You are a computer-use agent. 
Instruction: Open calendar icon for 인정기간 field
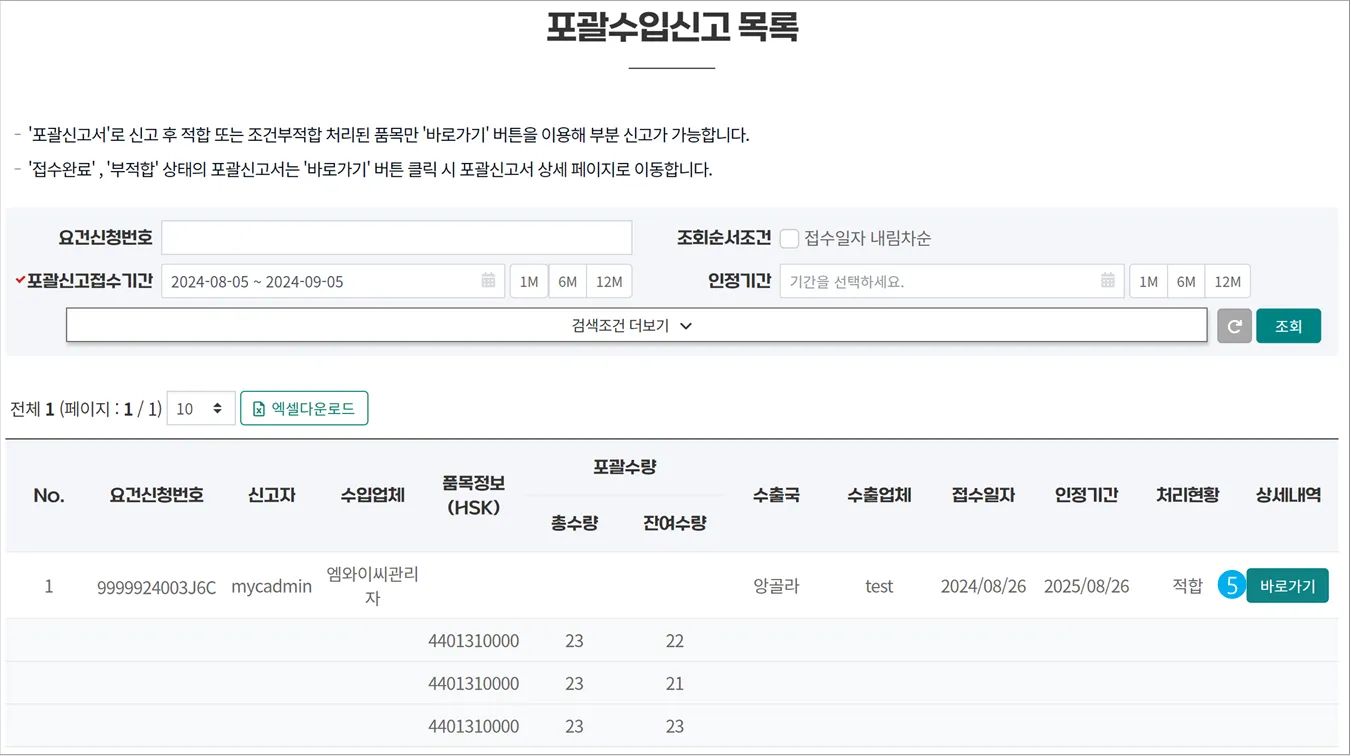(x=1107, y=281)
